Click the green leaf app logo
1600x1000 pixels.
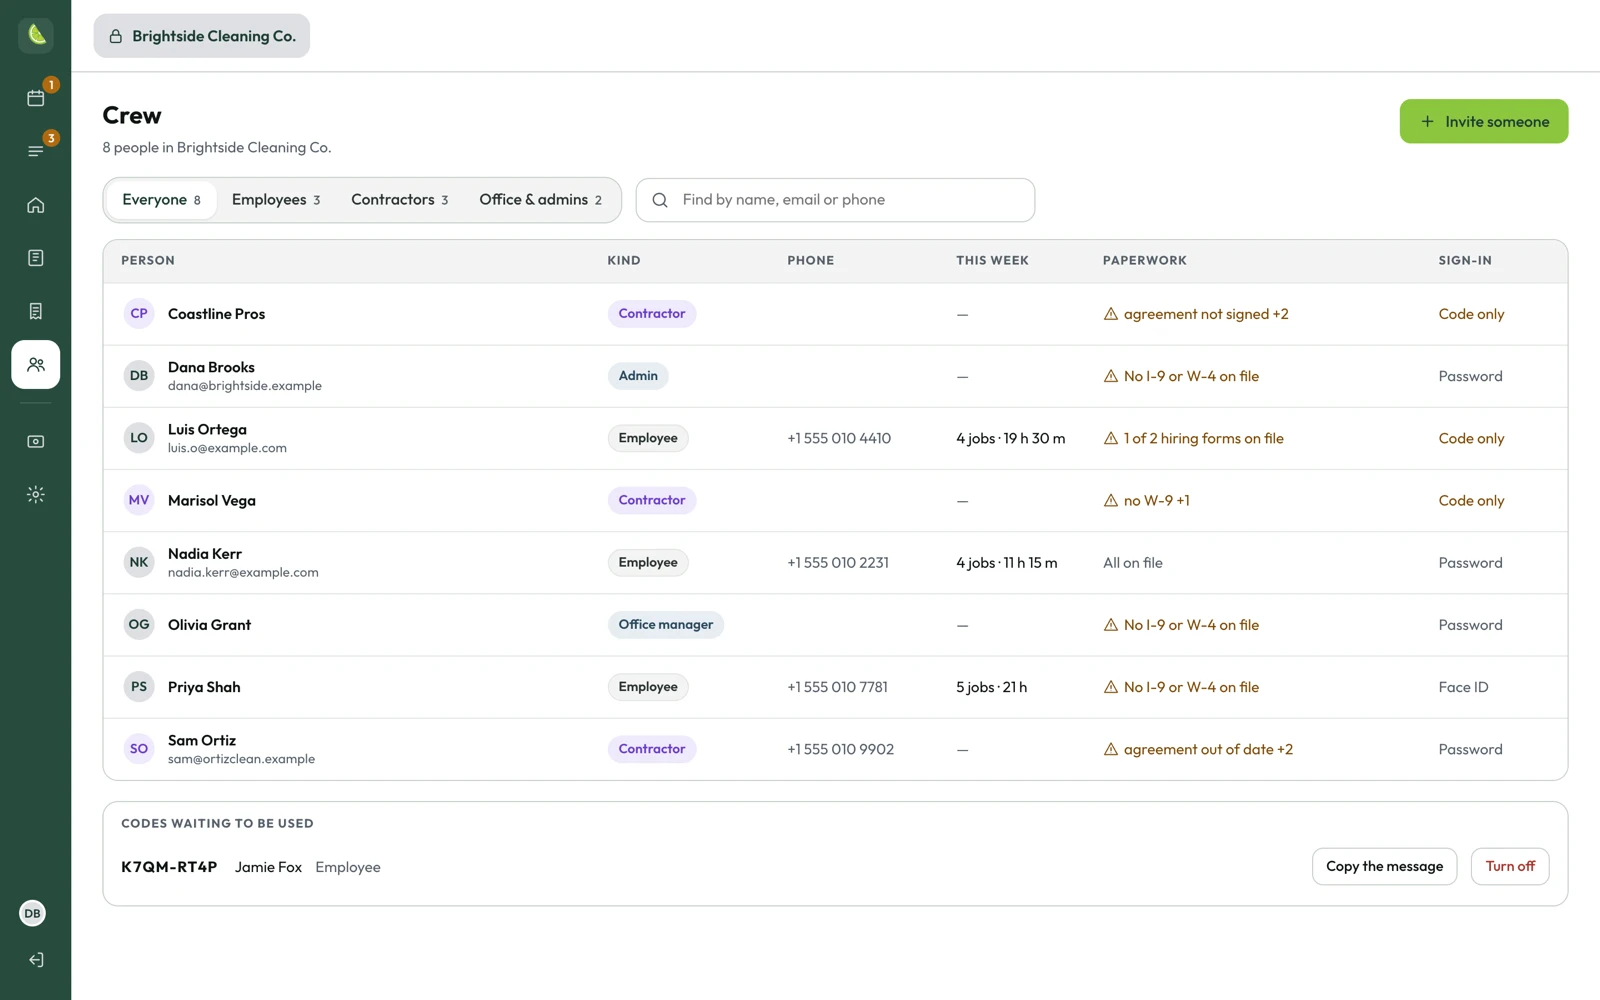click(36, 35)
